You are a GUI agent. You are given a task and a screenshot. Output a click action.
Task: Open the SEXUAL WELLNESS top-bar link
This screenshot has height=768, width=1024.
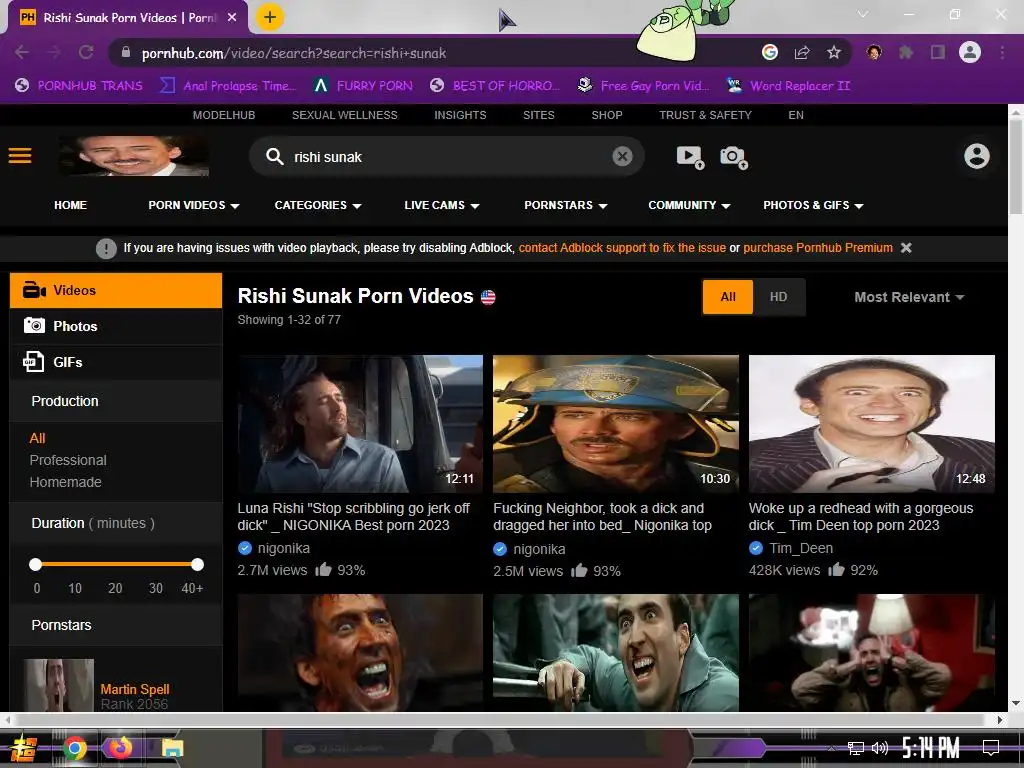(345, 115)
